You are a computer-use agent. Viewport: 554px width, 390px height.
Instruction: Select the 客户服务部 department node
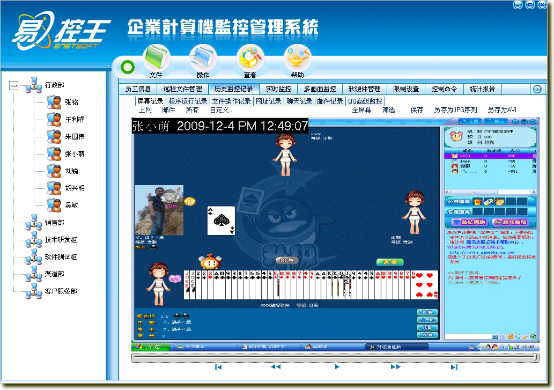tap(61, 291)
